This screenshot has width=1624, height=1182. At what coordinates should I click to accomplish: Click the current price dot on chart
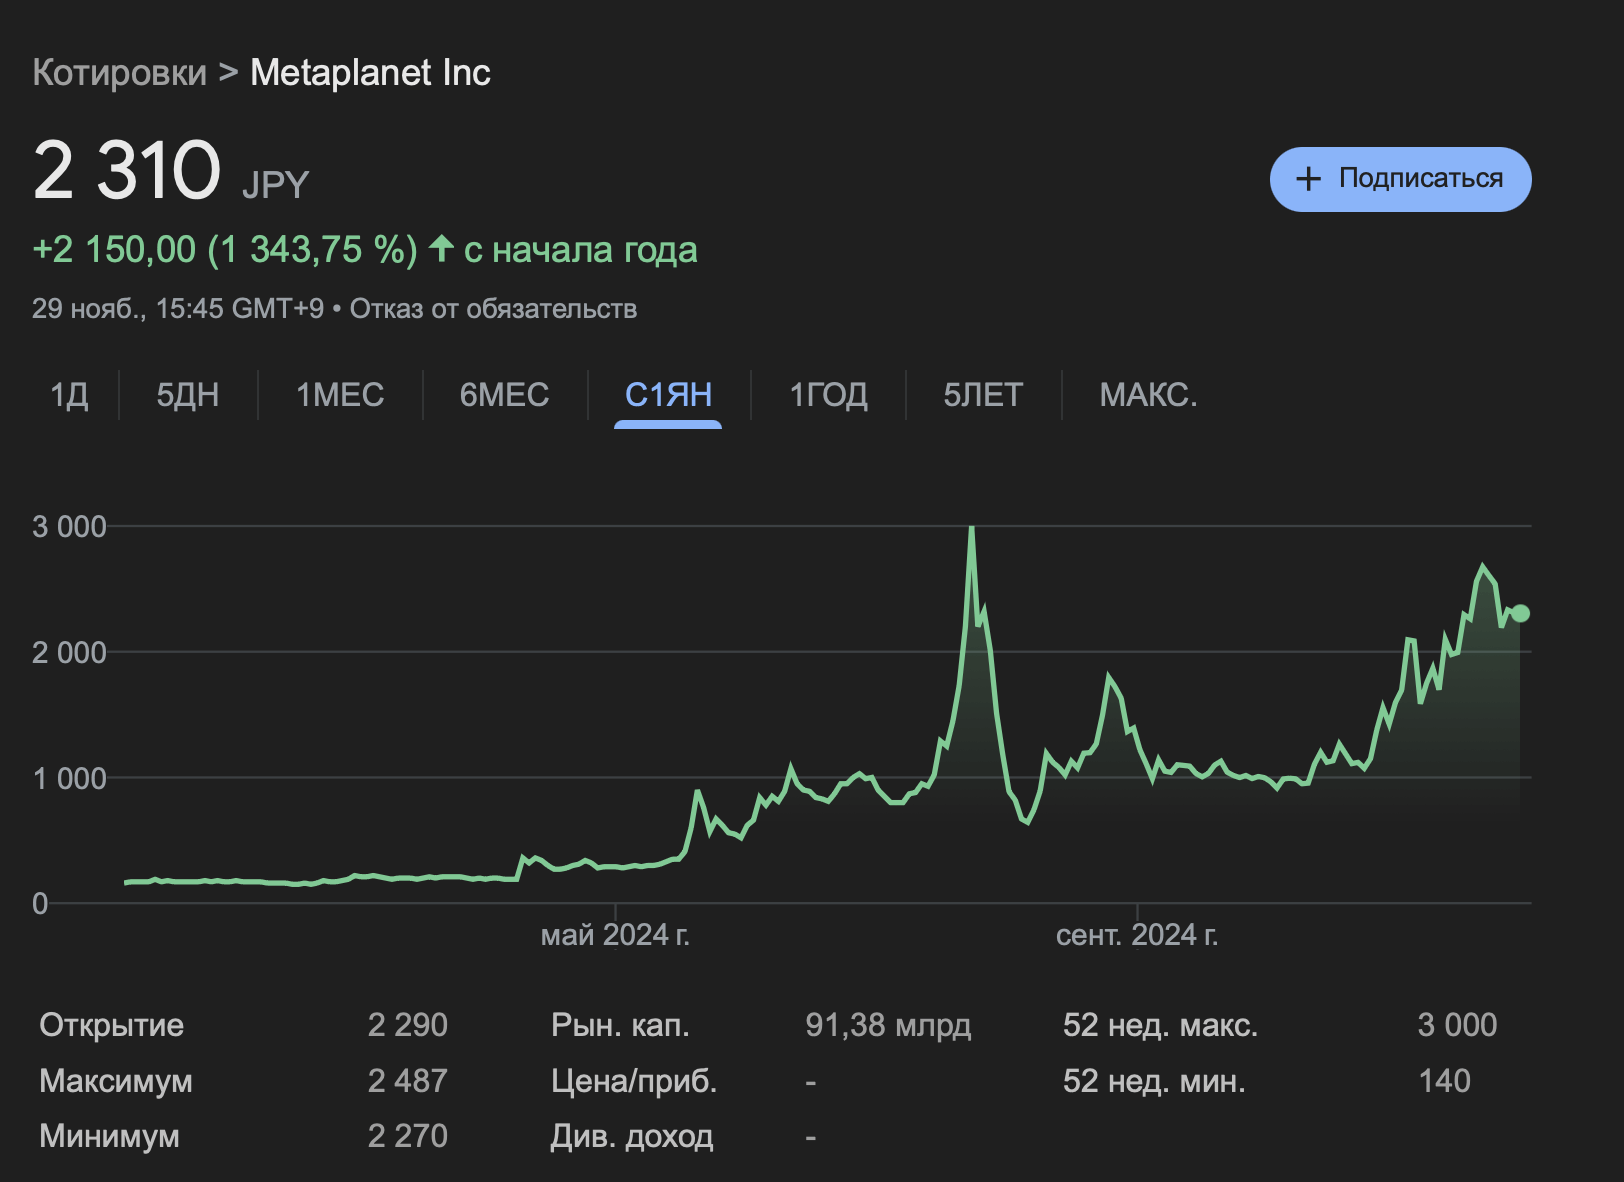coord(1520,613)
